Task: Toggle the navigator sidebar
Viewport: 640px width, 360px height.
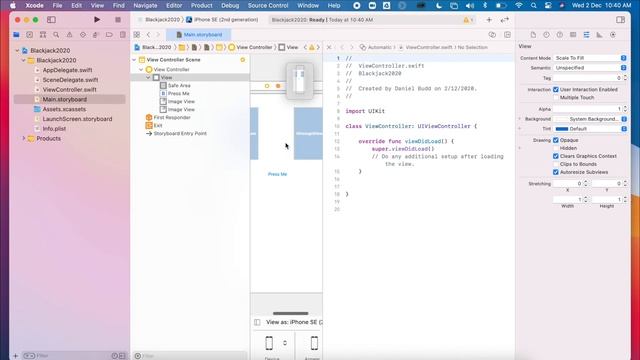Action: (51, 20)
